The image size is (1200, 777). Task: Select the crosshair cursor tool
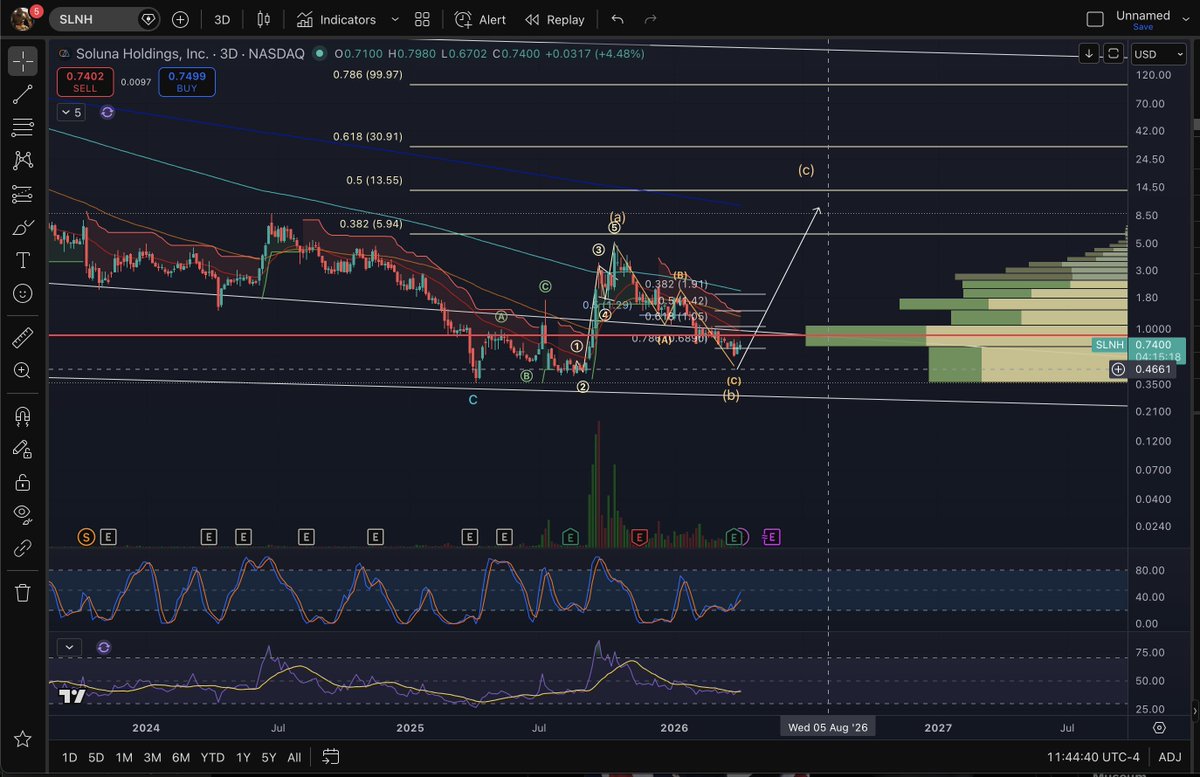[x=23, y=62]
